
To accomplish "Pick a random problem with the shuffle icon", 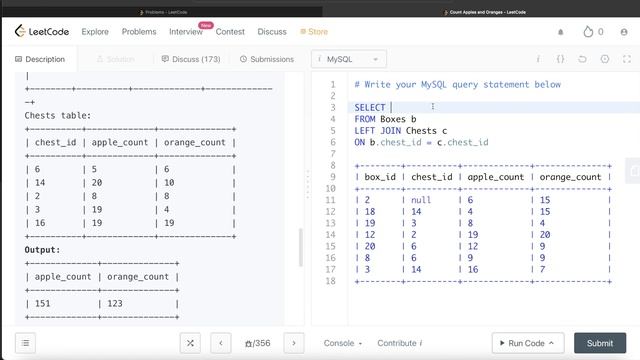I will click(x=190, y=343).
